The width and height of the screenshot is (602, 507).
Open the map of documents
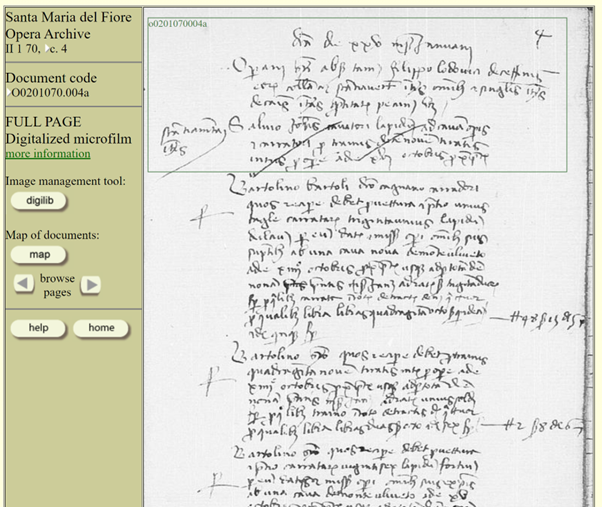pos(39,255)
